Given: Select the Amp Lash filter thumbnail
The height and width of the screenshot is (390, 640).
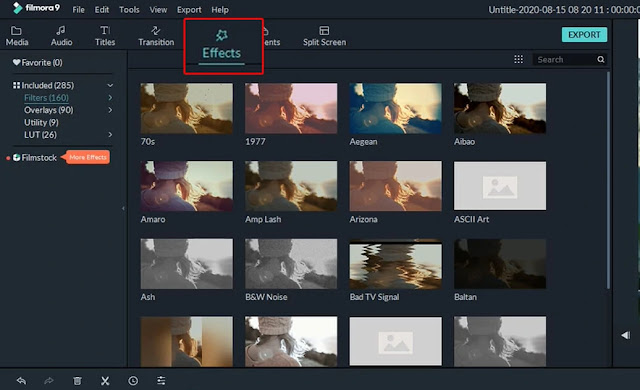Looking at the screenshot, I should (x=291, y=186).
